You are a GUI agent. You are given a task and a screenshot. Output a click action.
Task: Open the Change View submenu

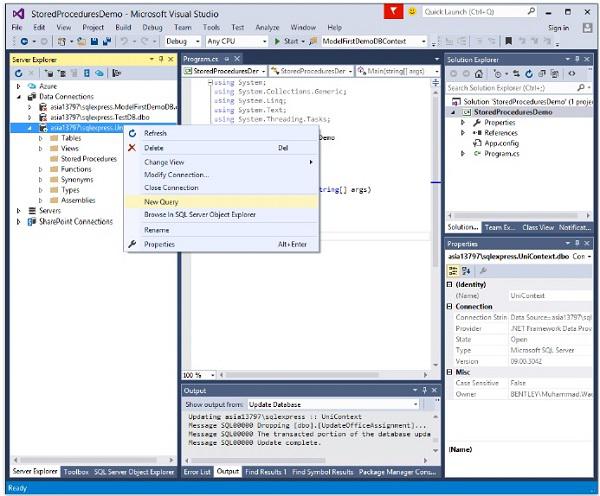click(222, 162)
